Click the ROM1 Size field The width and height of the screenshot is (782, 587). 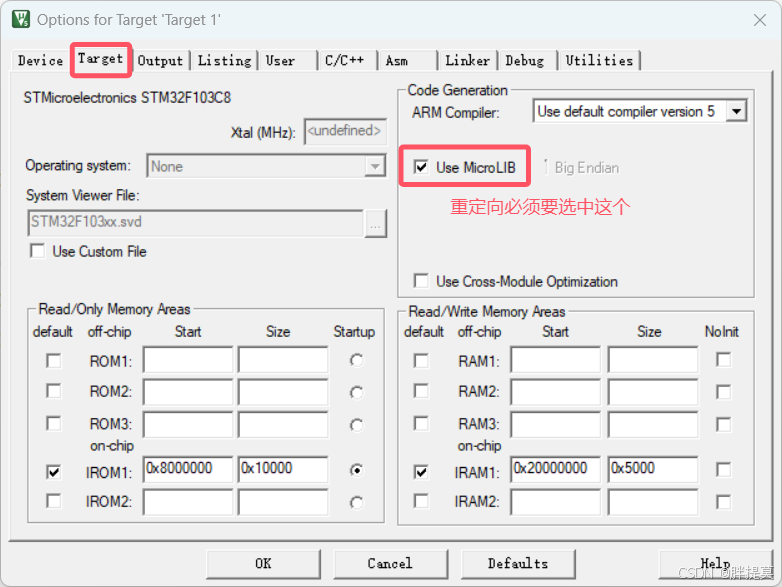click(x=283, y=360)
